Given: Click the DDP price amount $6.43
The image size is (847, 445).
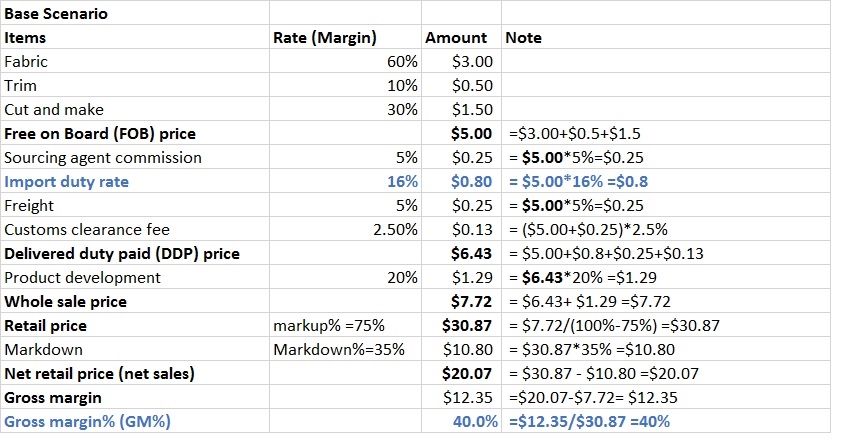Looking at the screenshot, I should 471,254.
